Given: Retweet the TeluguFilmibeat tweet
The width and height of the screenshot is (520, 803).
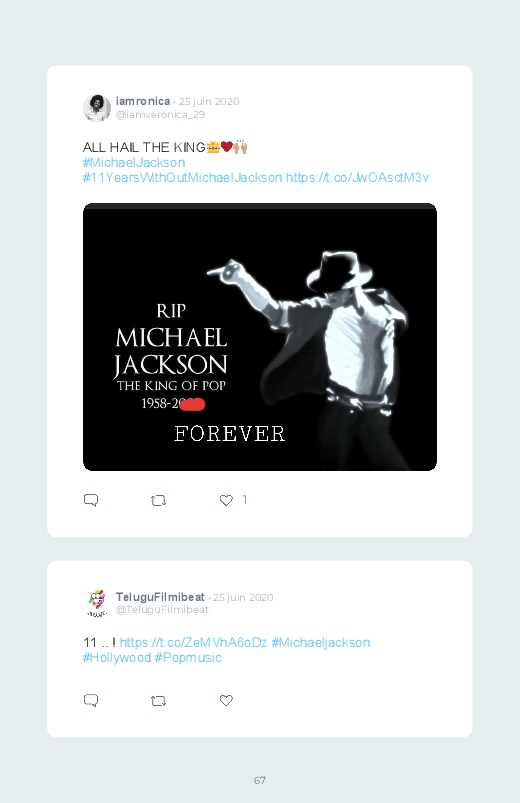Looking at the screenshot, I should tap(158, 701).
